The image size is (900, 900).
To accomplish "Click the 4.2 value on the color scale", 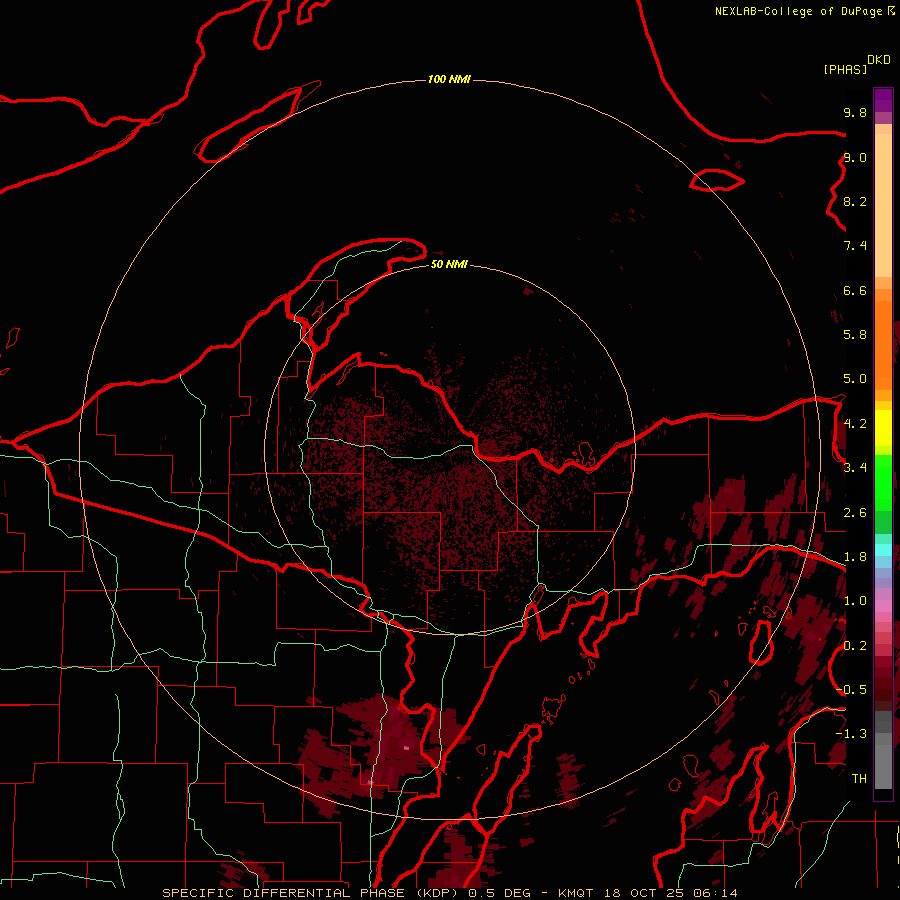I will [x=855, y=424].
